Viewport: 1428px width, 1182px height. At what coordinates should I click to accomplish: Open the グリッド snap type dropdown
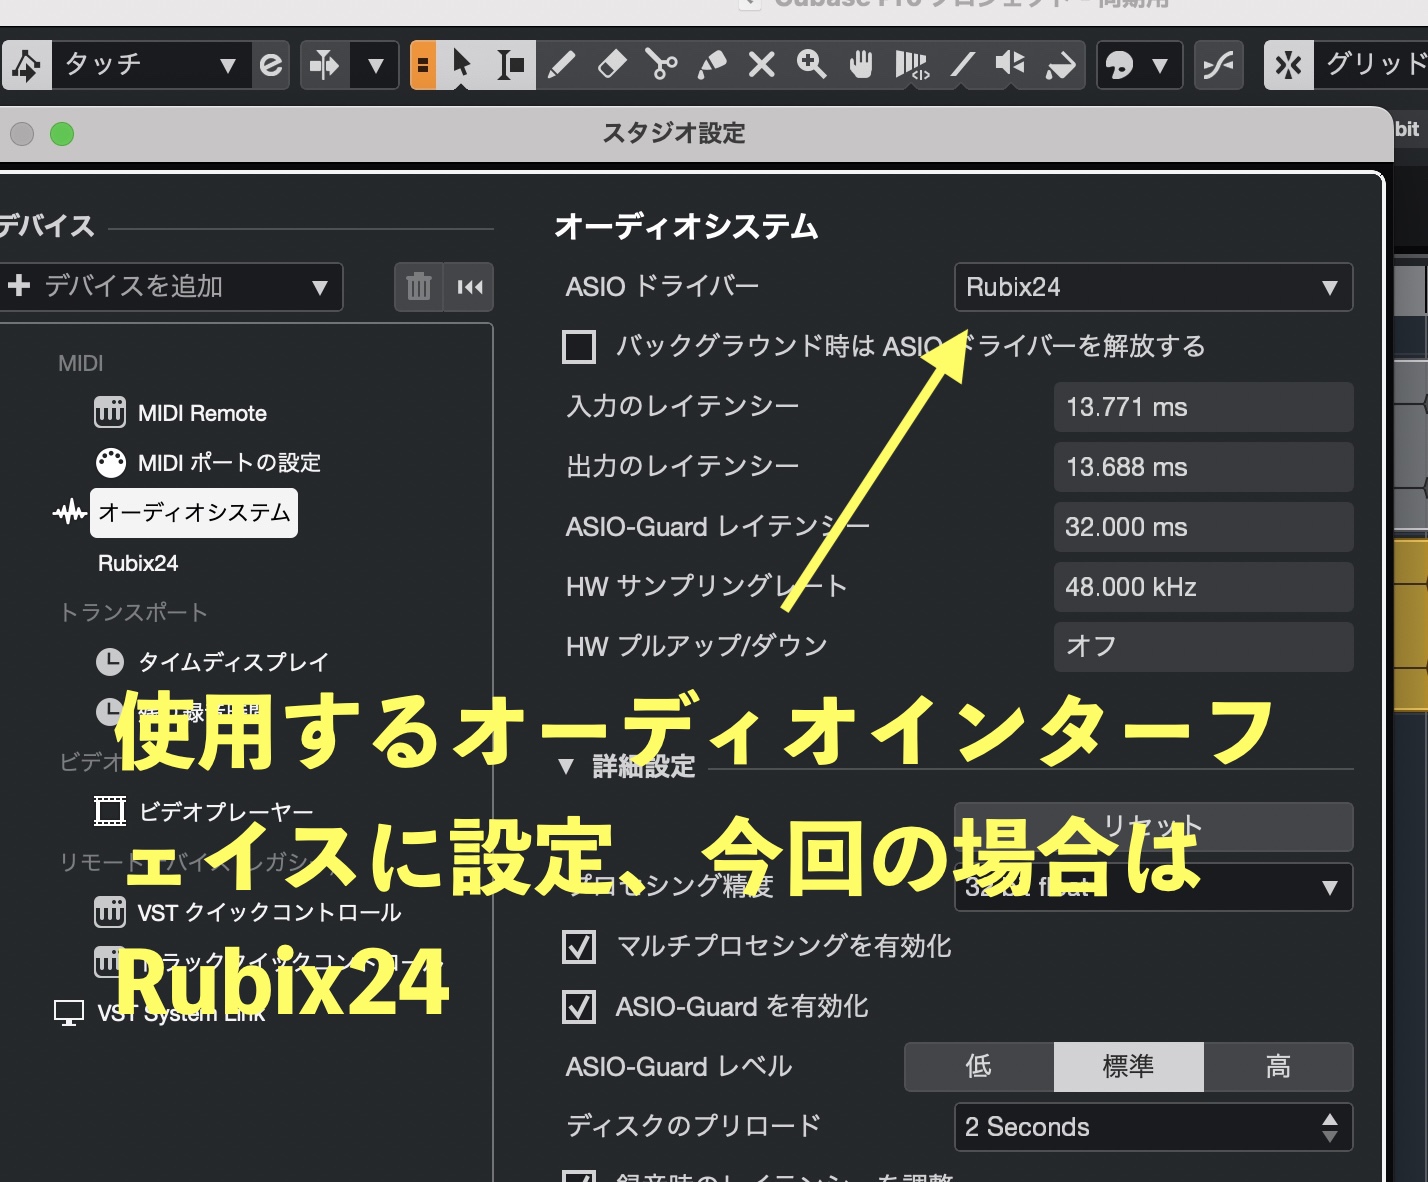pos(1372,66)
